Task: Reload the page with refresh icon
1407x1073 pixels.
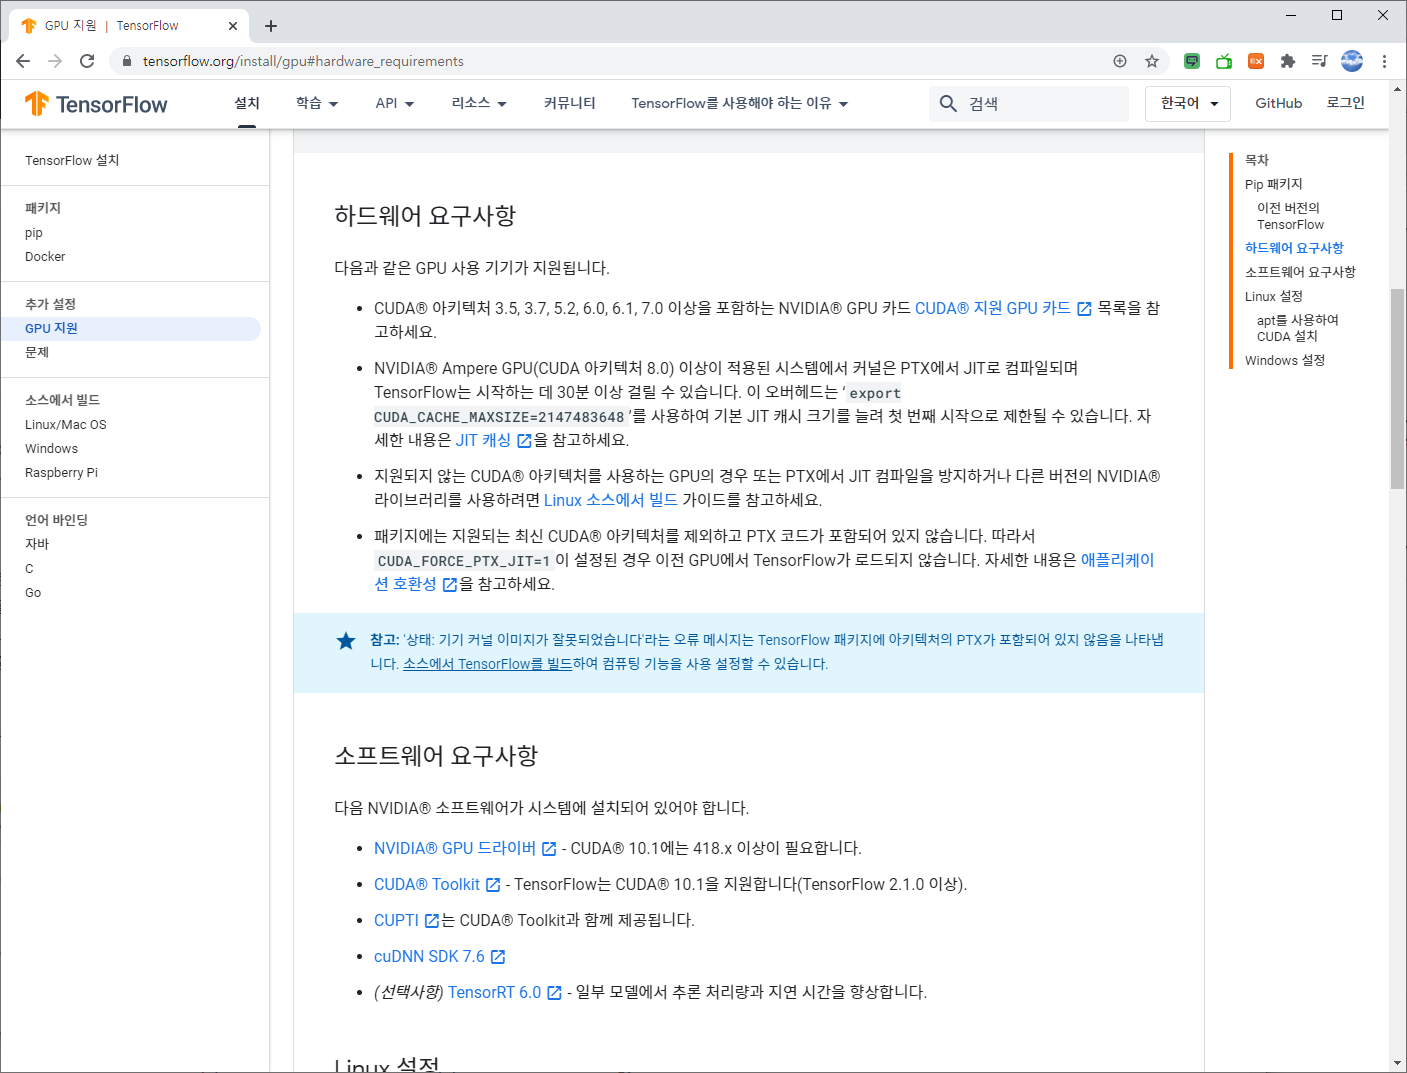Action: pyautogui.click(x=87, y=61)
